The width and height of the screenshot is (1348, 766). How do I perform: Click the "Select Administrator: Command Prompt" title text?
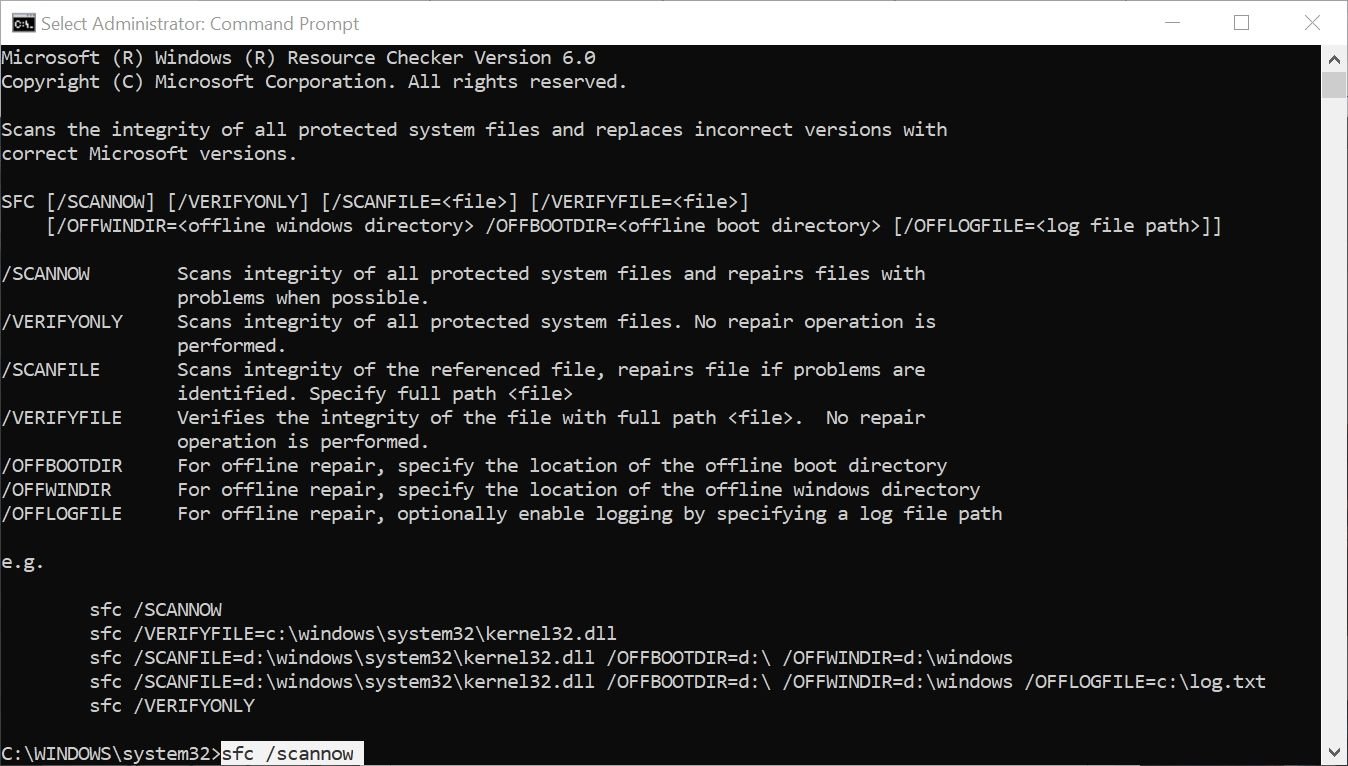(200, 23)
